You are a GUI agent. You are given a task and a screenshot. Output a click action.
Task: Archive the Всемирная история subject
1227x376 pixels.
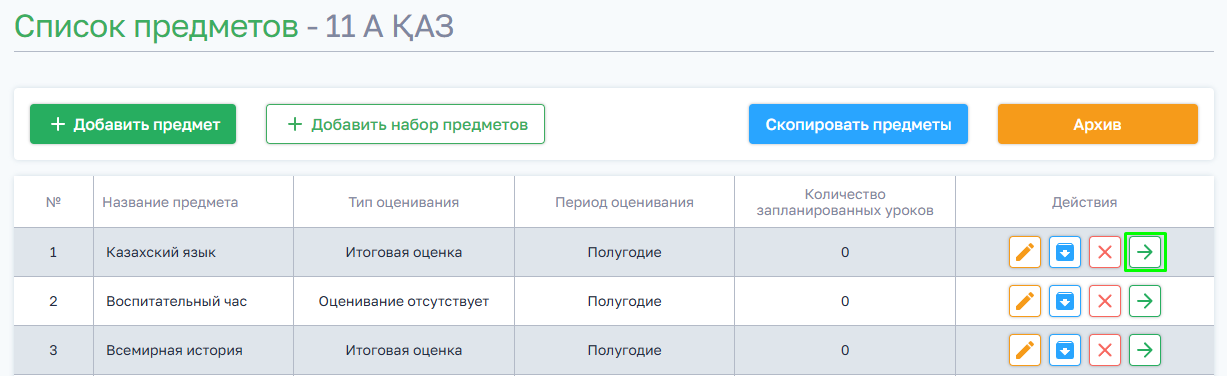click(1065, 350)
